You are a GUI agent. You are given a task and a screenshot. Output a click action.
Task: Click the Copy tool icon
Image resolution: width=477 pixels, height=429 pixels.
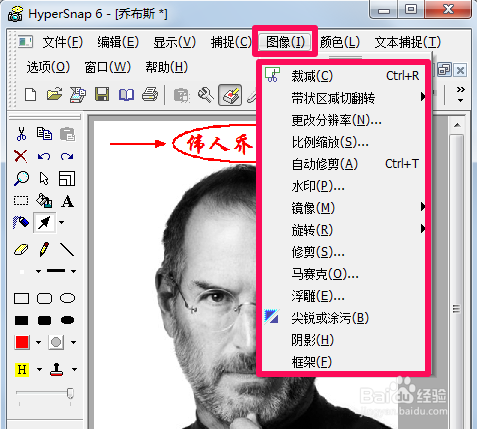click(44, 134)
